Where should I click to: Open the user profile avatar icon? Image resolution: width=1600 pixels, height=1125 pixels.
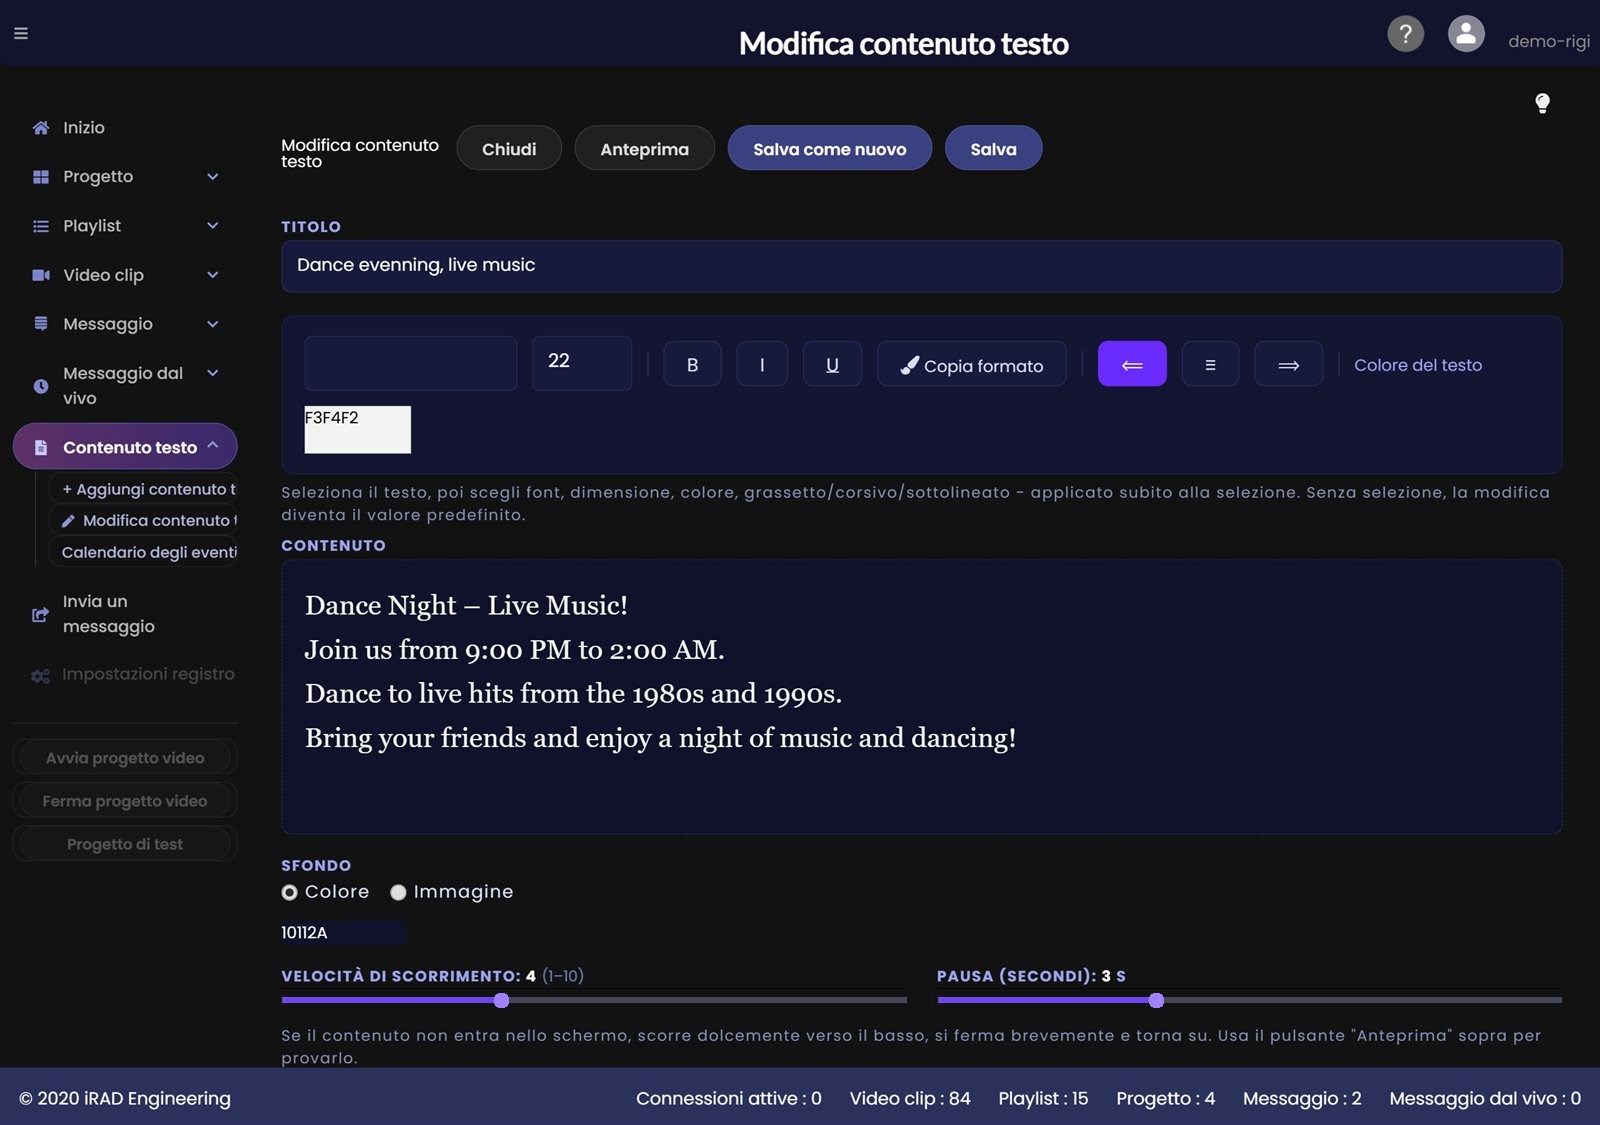click(x=1466, y=34)
